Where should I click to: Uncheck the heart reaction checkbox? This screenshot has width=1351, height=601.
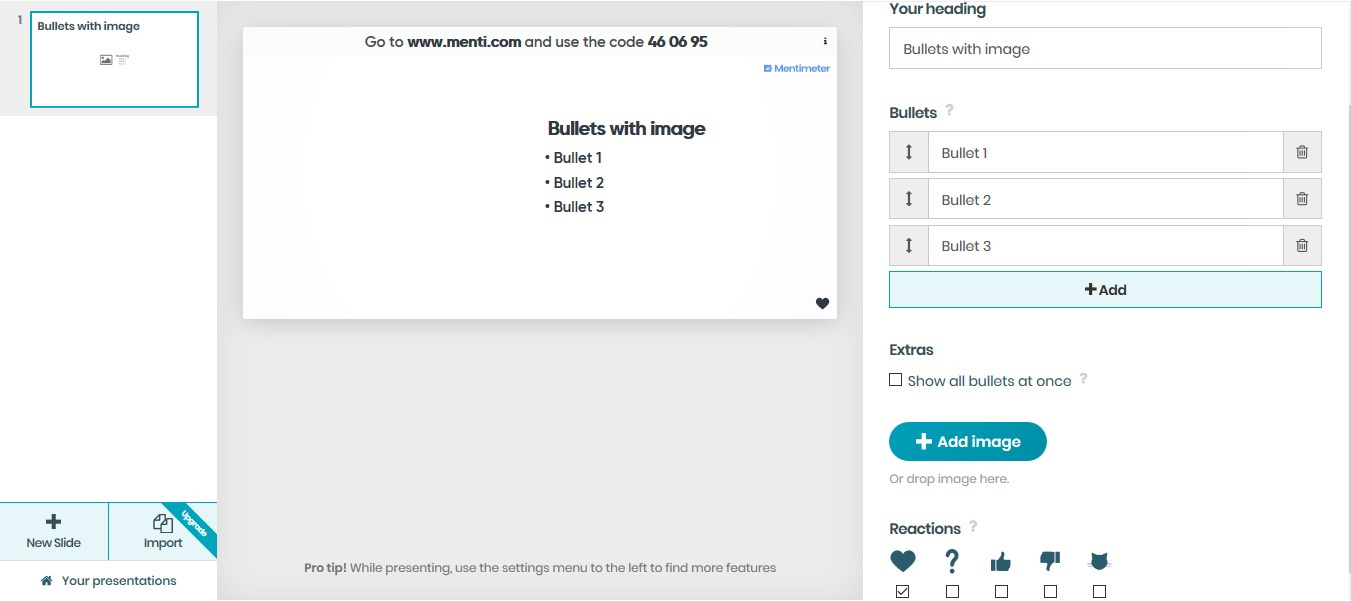pyautogui.click(x=903, y=592)
